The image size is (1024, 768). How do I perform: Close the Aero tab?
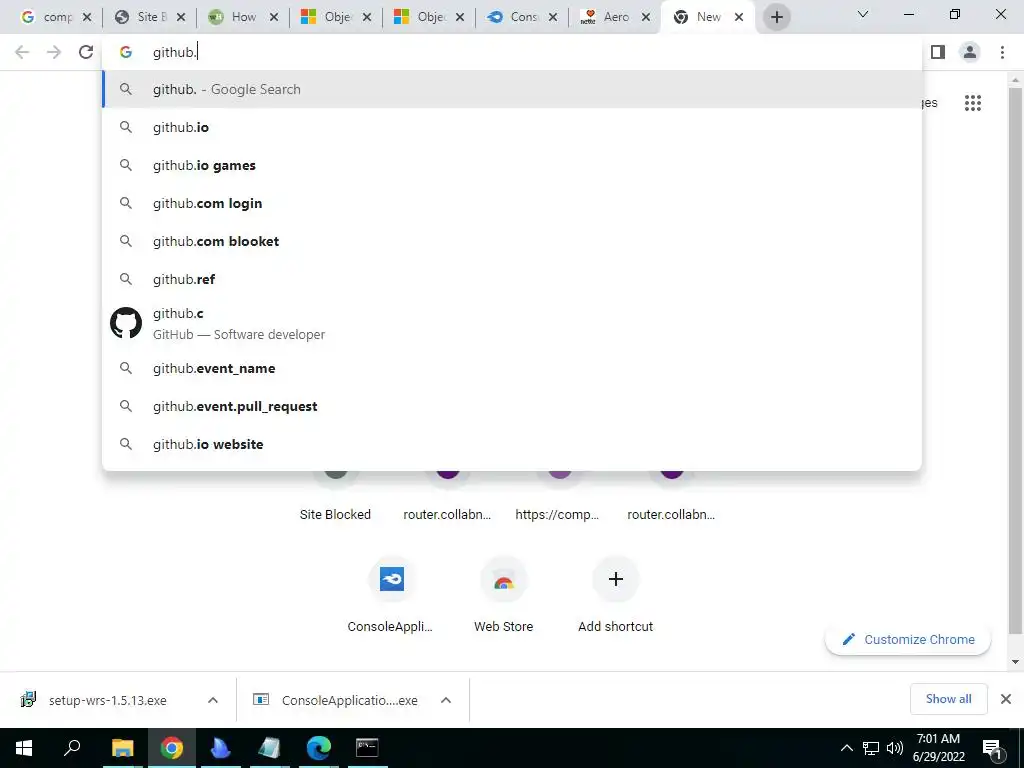tap(646, 17)
